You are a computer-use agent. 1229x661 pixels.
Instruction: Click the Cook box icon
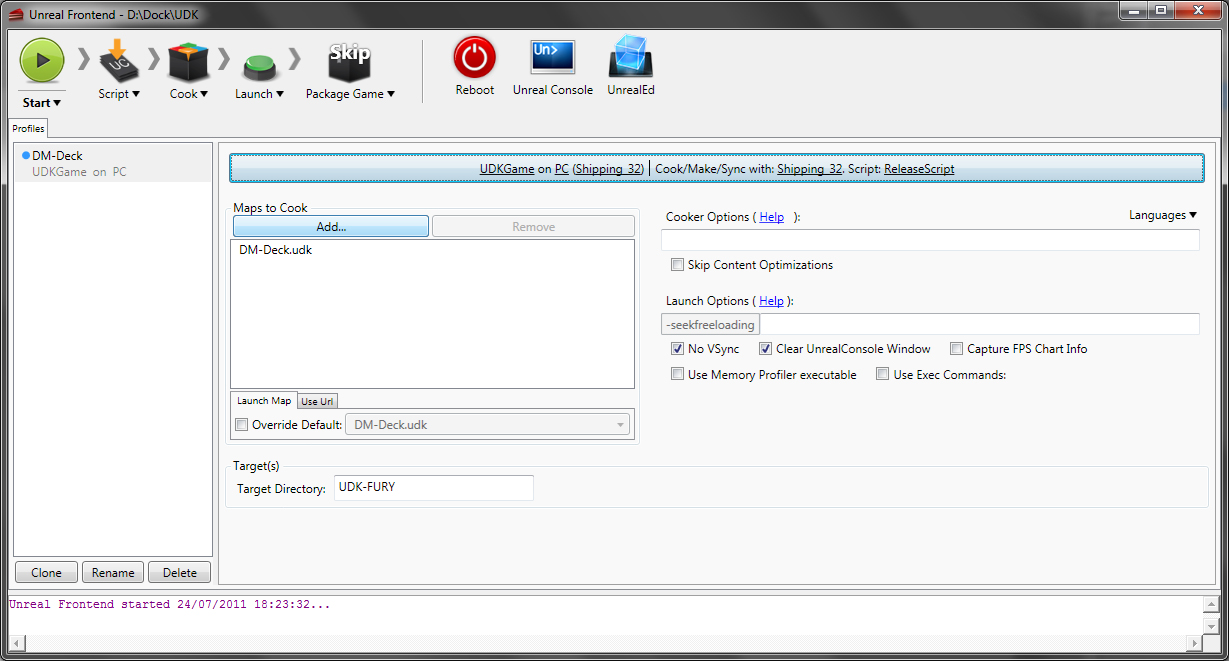click(x=188, y=62)
